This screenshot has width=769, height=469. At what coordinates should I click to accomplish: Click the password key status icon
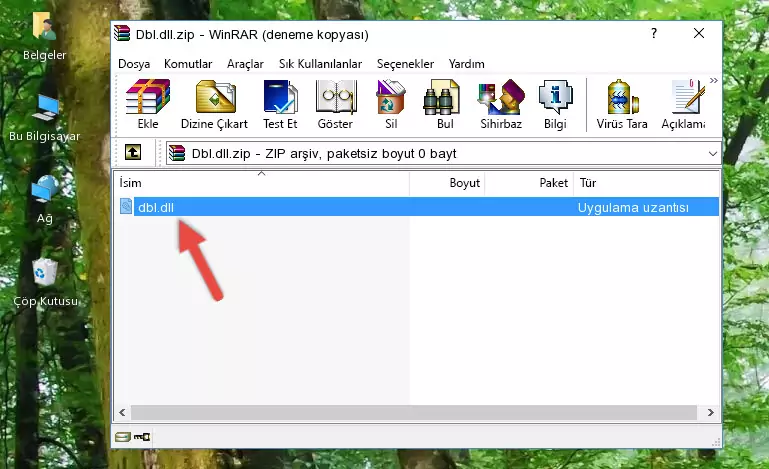pos(142,437)
